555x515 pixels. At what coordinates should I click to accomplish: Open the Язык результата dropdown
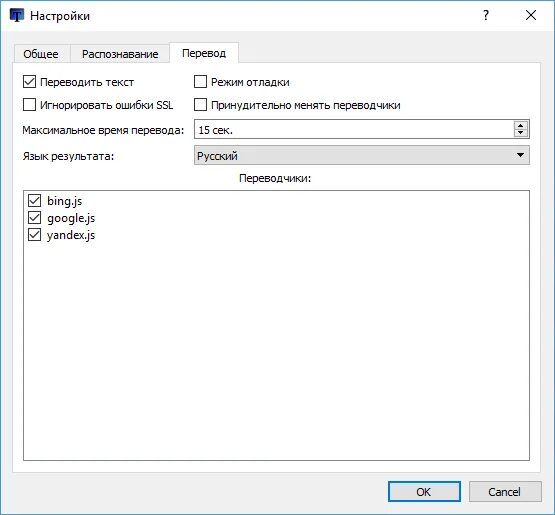click(362, 155)
